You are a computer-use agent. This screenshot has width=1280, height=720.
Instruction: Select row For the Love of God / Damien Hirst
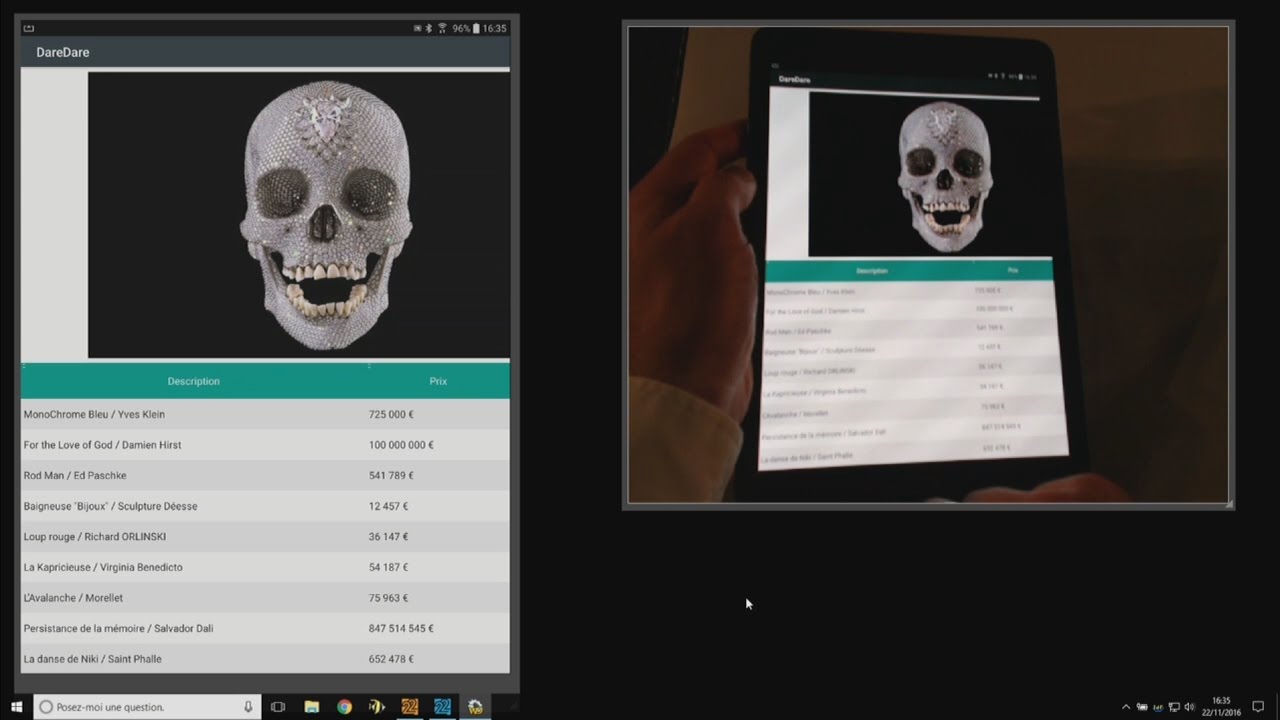265,445
